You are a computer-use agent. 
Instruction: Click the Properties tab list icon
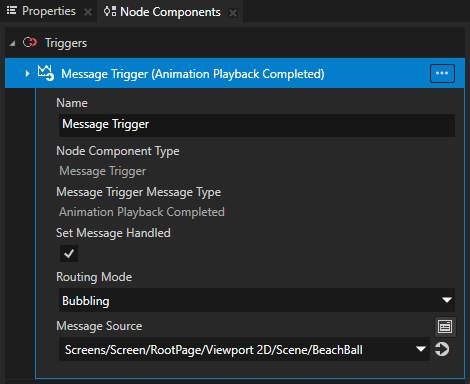click(x=12, y=11)
